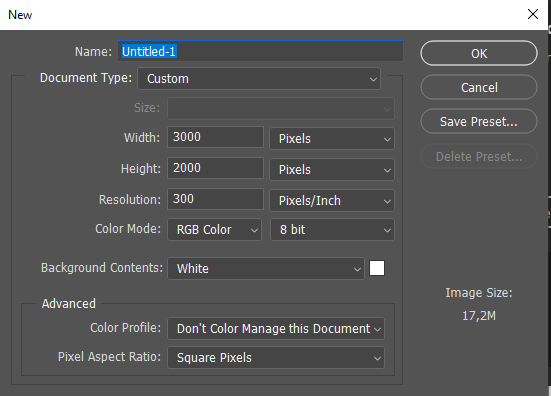The width and height of the screenshot is (551, 396).
Task: Open the RGB Color mode dropdown
Action: click(214, 230)
